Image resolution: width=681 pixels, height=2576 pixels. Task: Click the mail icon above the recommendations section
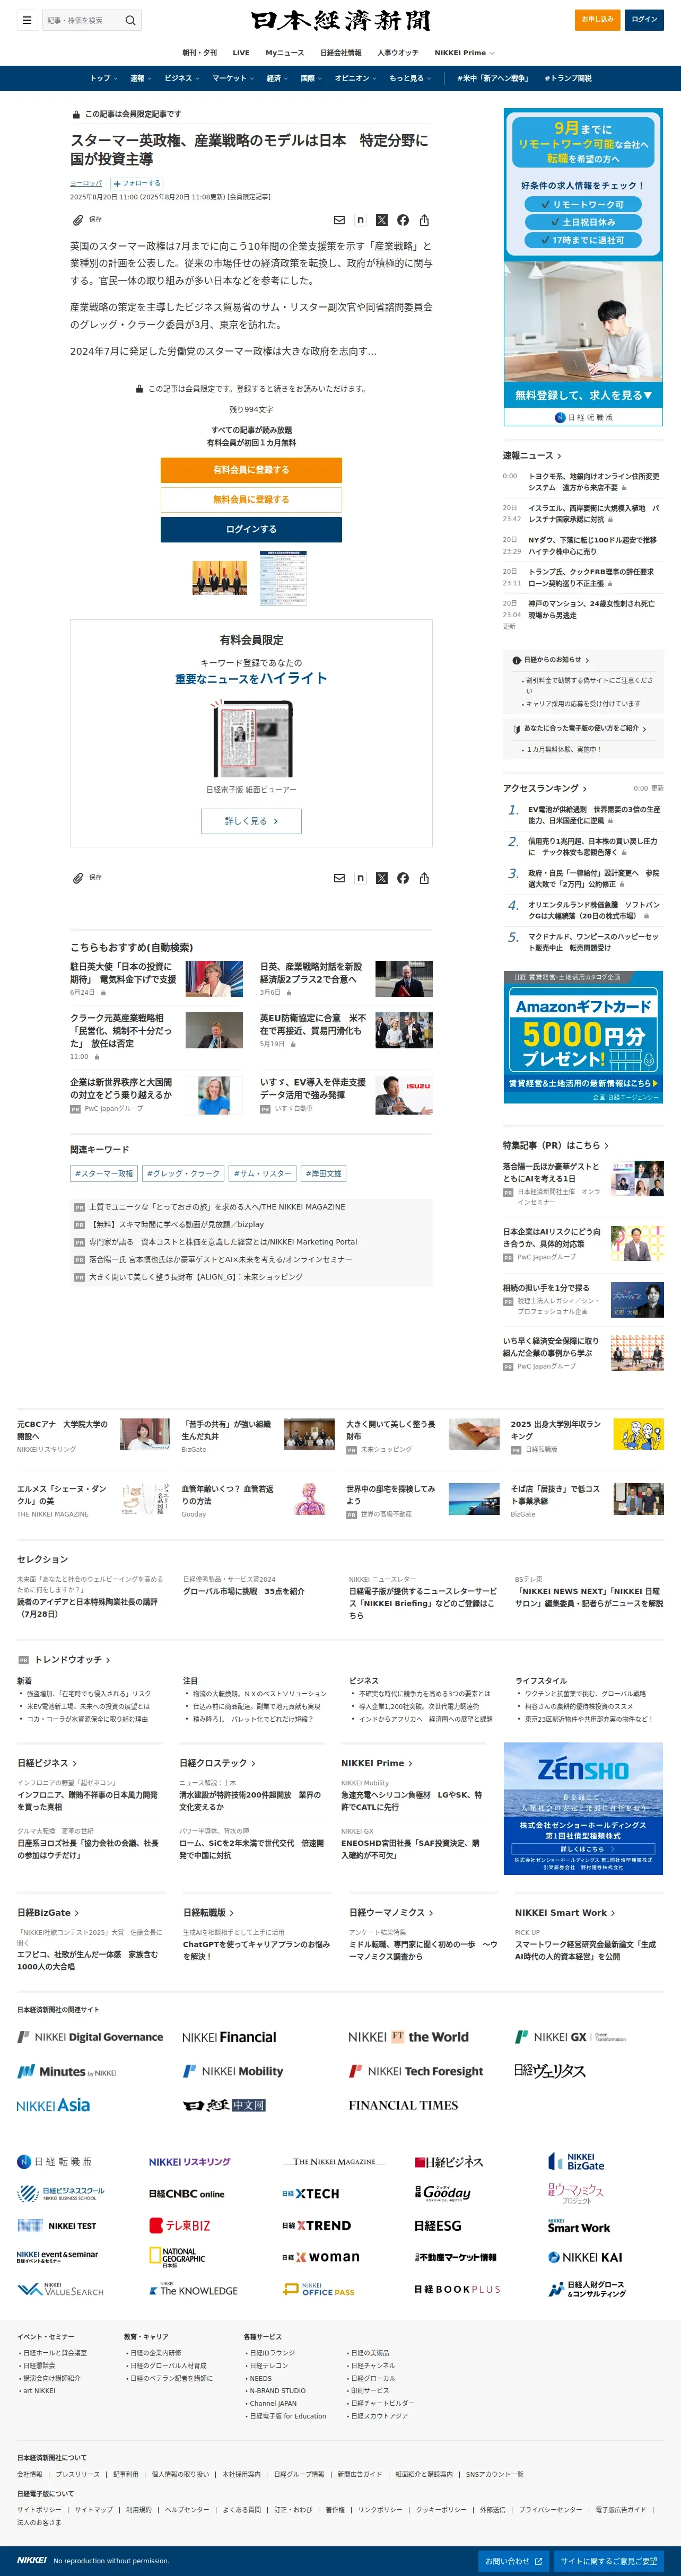pos(339,878)
